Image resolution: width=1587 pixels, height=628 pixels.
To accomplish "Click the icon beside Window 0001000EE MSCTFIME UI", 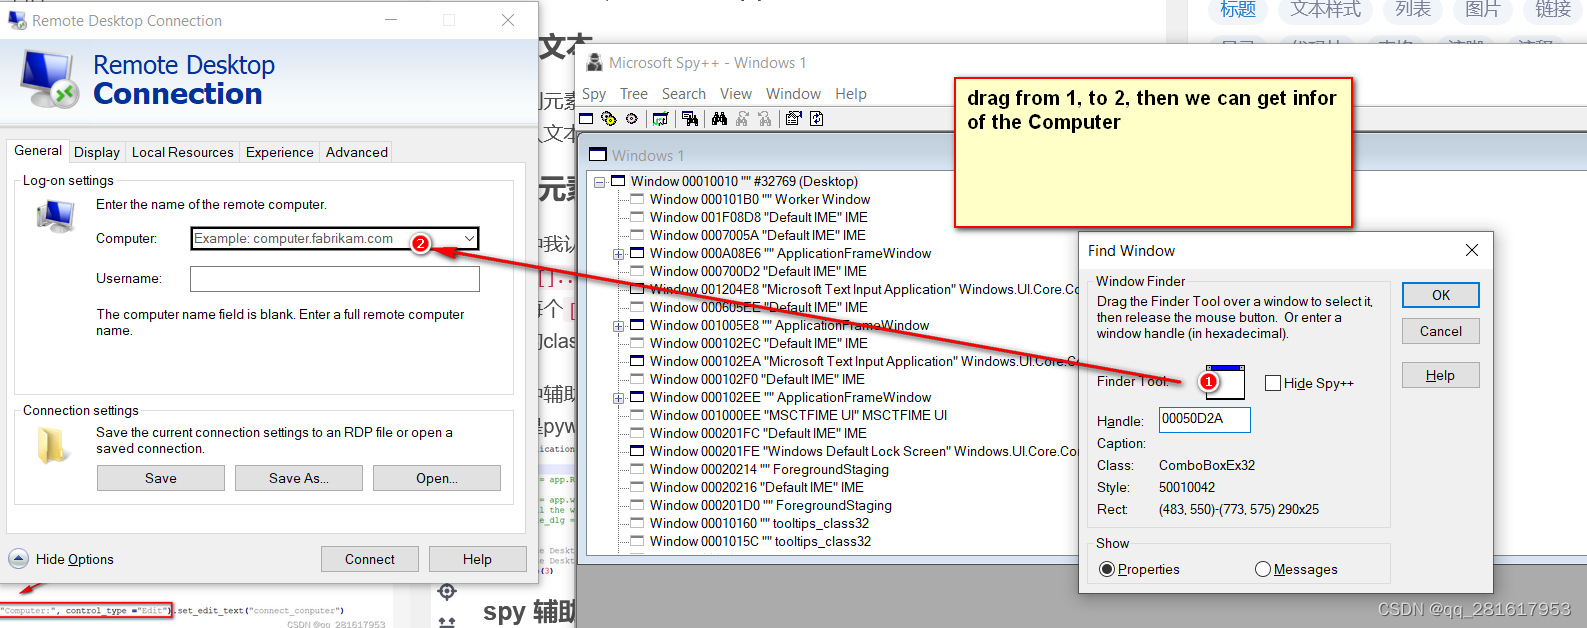I will point(637,415).
